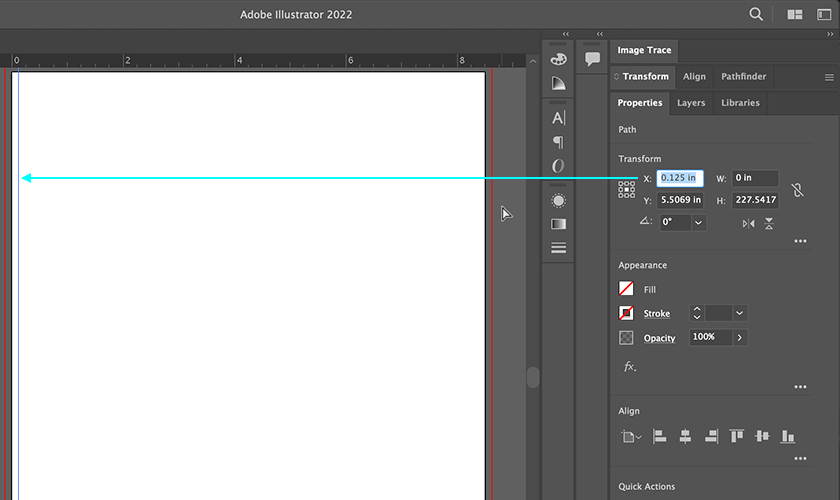This screenshot has width=840, height=500.
Task: Align objects to horizontal left
Action: coord(659,436)
